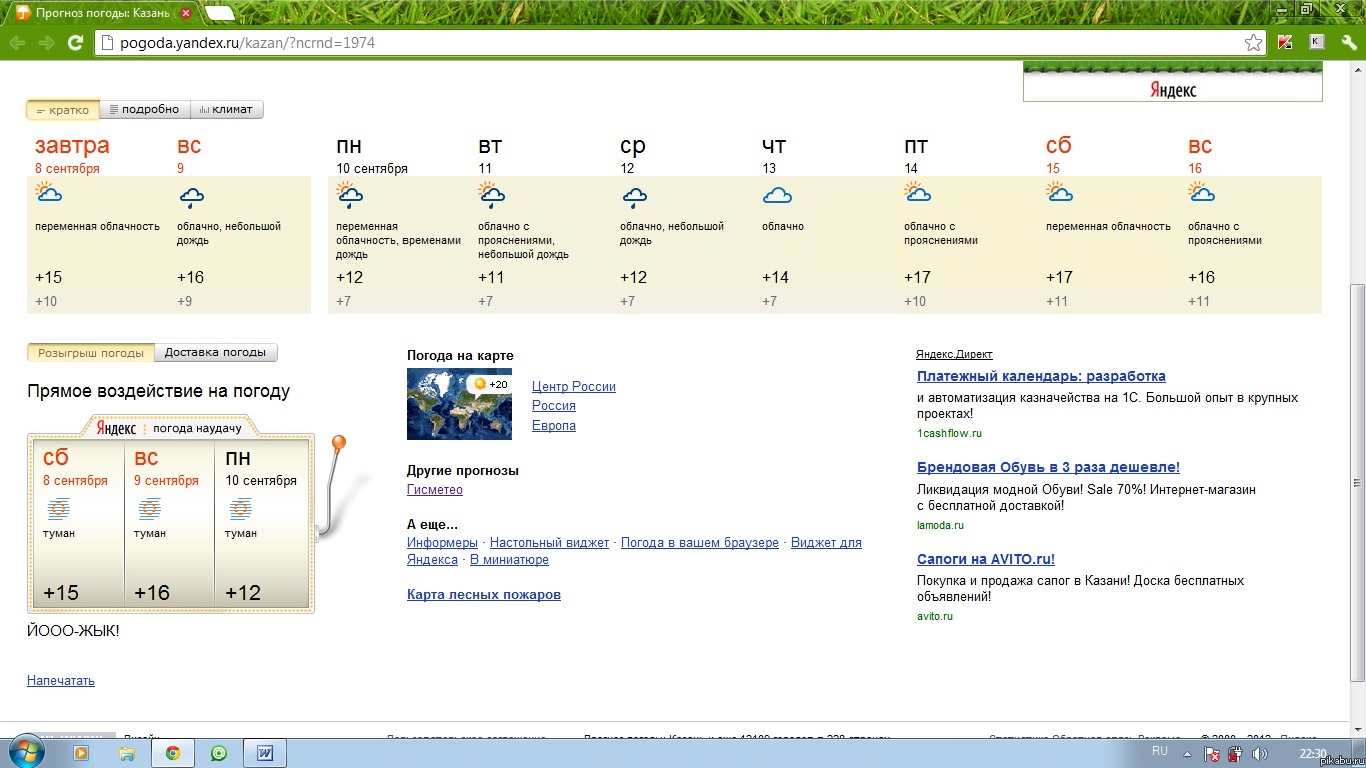The width and height of the screenshot is (1366, 768).
Task: Click the fog icon for сб 8 сентября
Action: pos(59,509)
